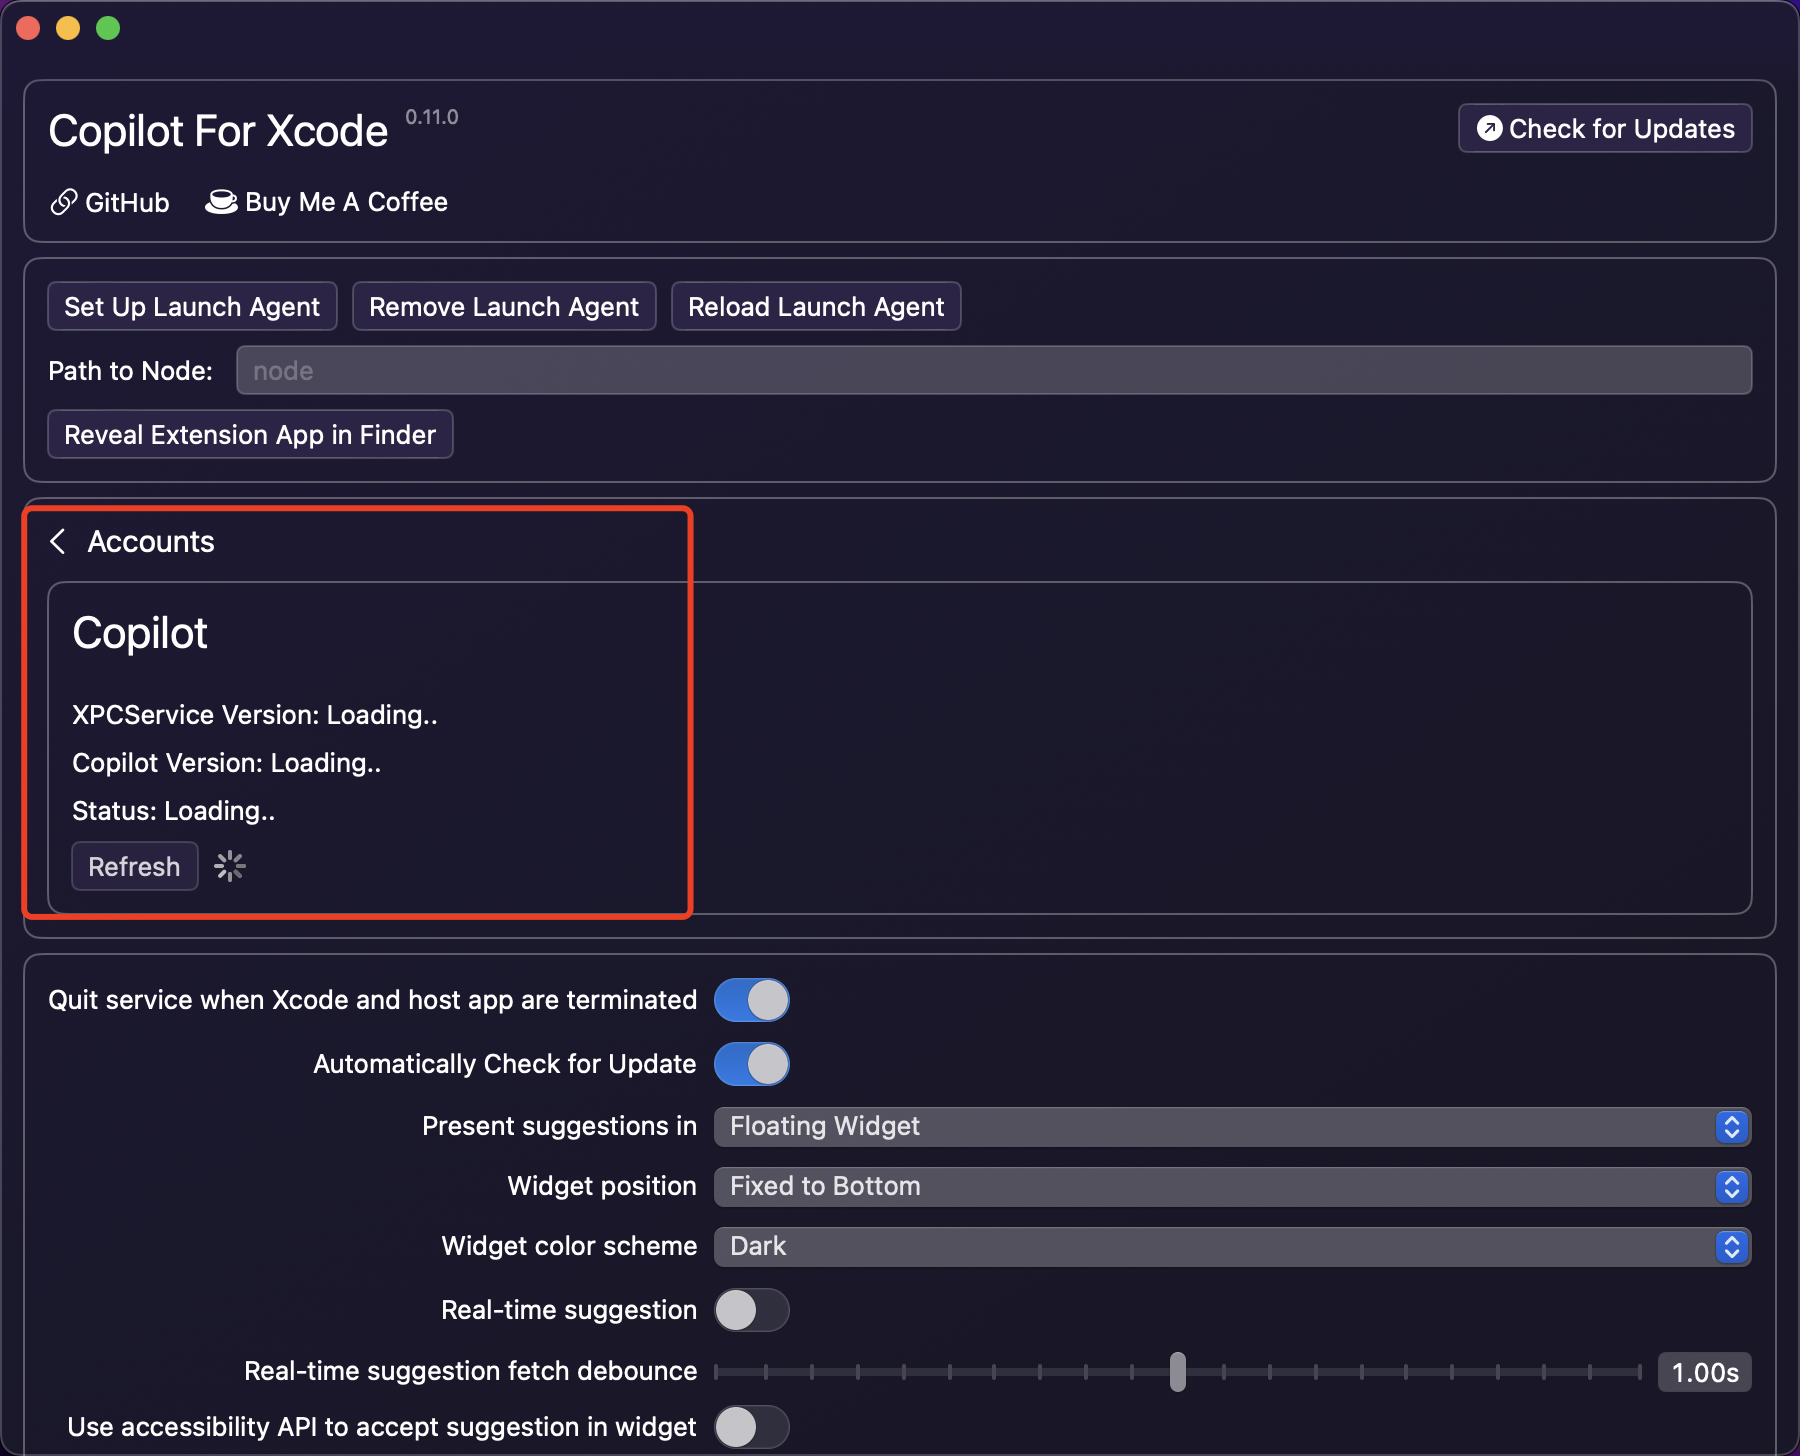Click the Copilot For Xcode title

218,131
